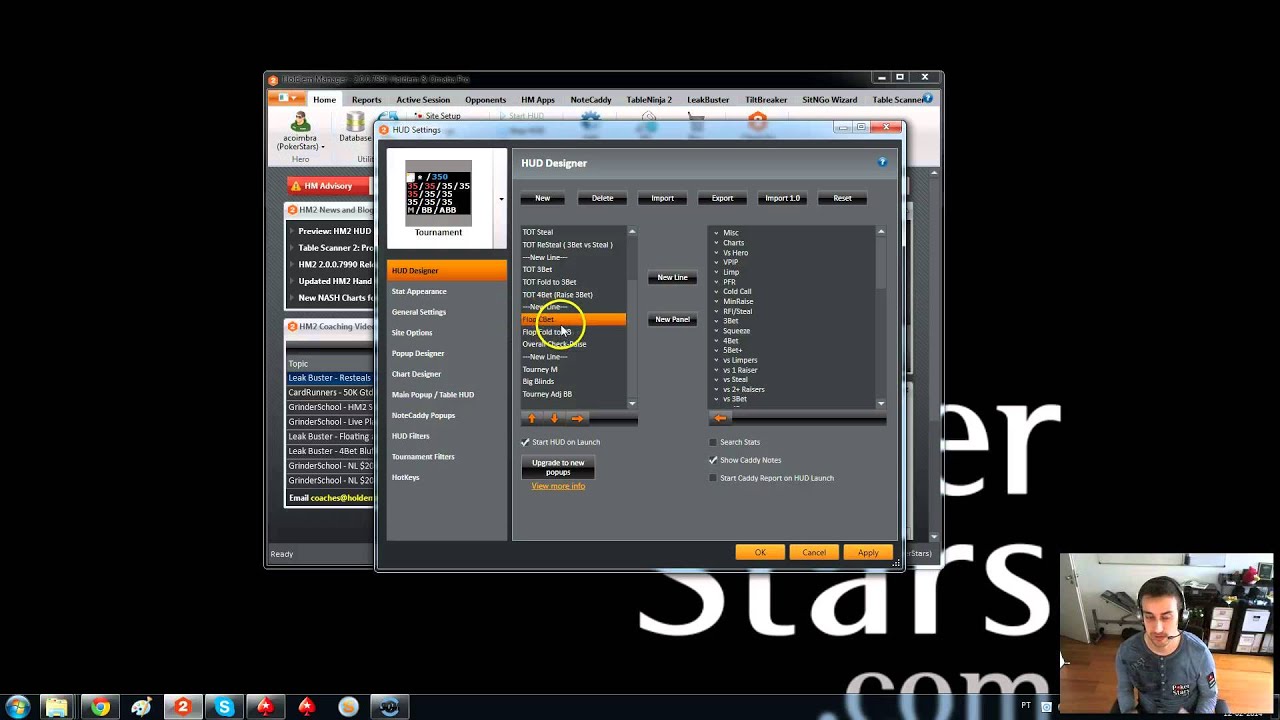1280x720 pixels.
Task: Open the Windows Start button
Action: 17,707
